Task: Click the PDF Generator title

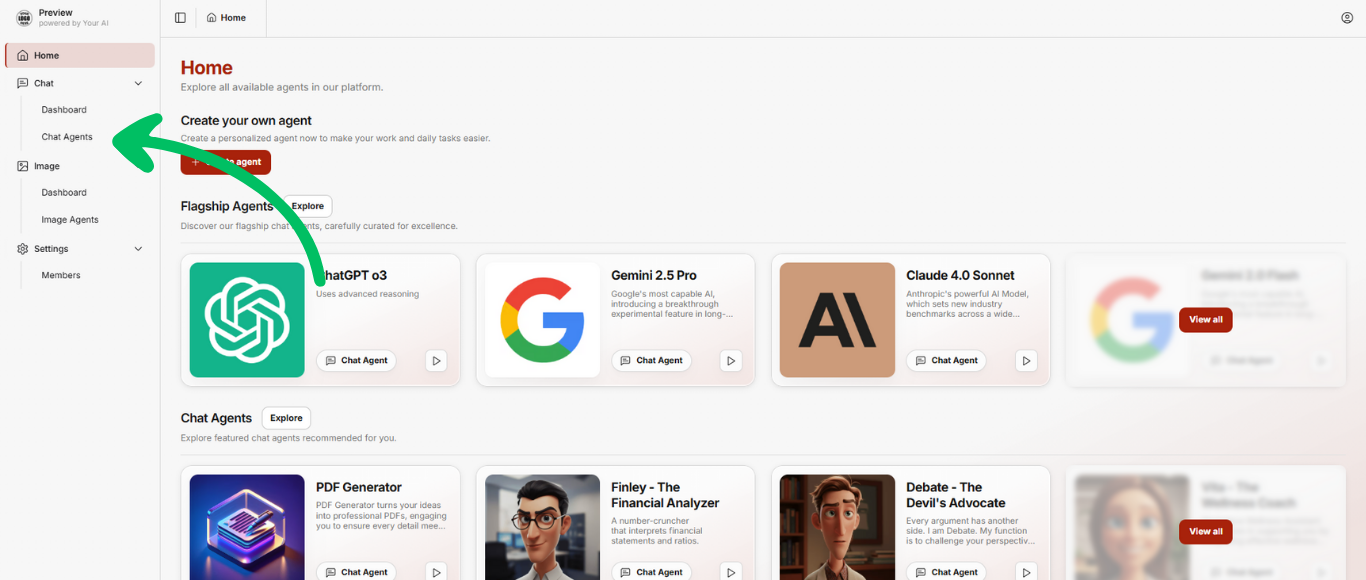Action: point(359,487)
